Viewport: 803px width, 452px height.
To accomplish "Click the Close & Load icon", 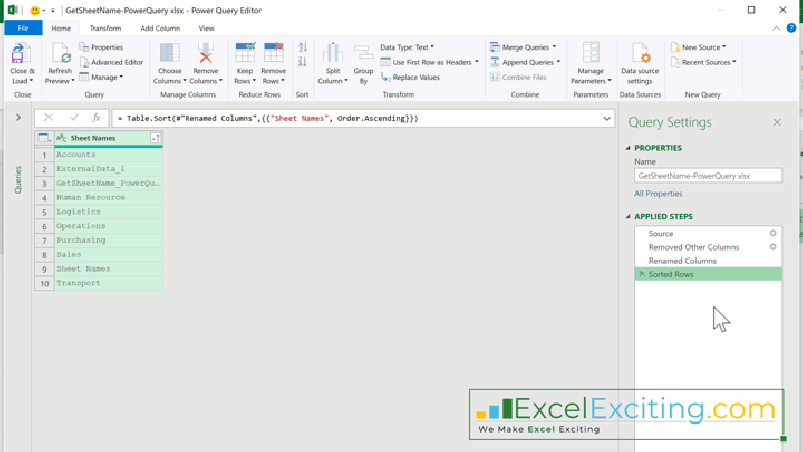I will (x=20, y=54).
